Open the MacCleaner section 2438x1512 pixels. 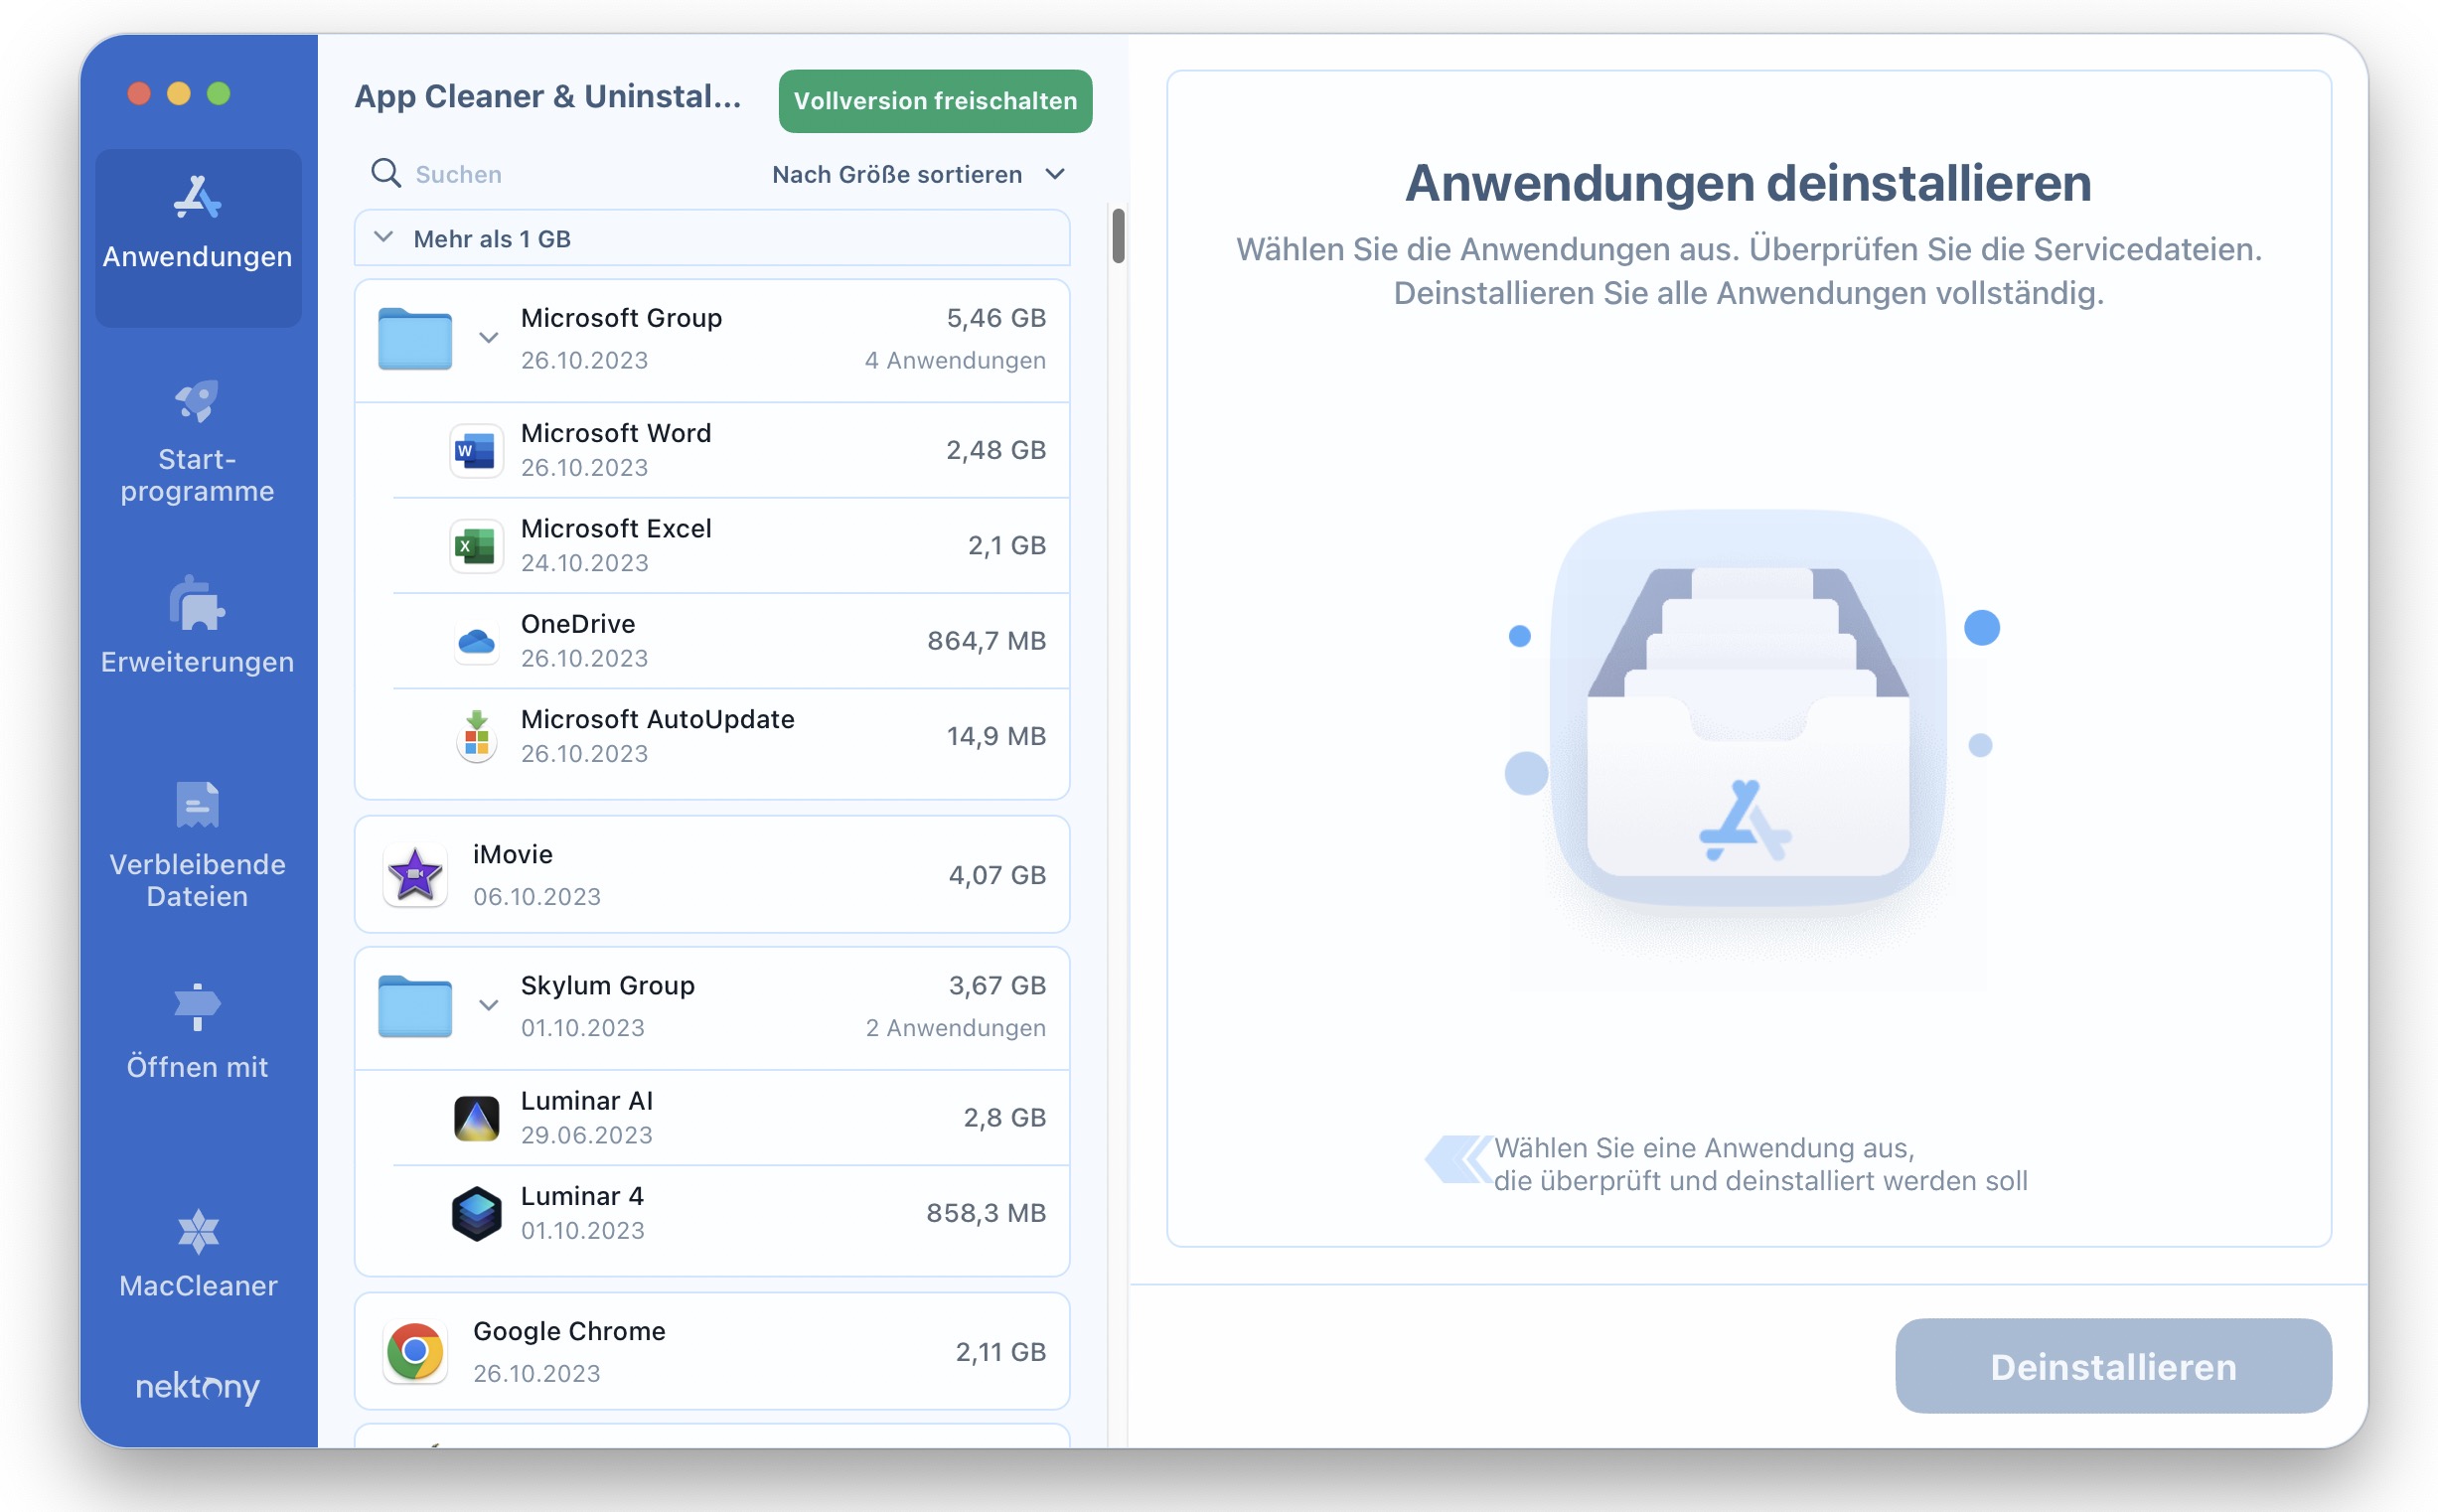click(198, 1254)
